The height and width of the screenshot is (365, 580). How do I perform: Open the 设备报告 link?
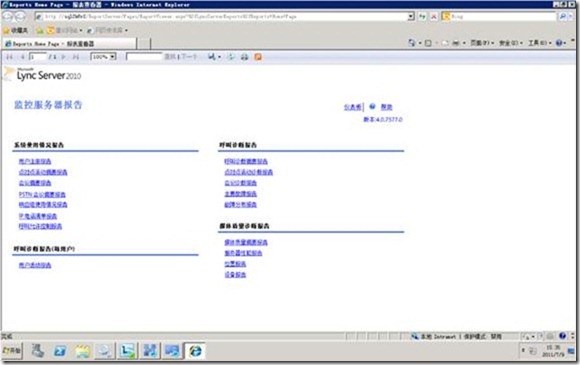(235, 274)
